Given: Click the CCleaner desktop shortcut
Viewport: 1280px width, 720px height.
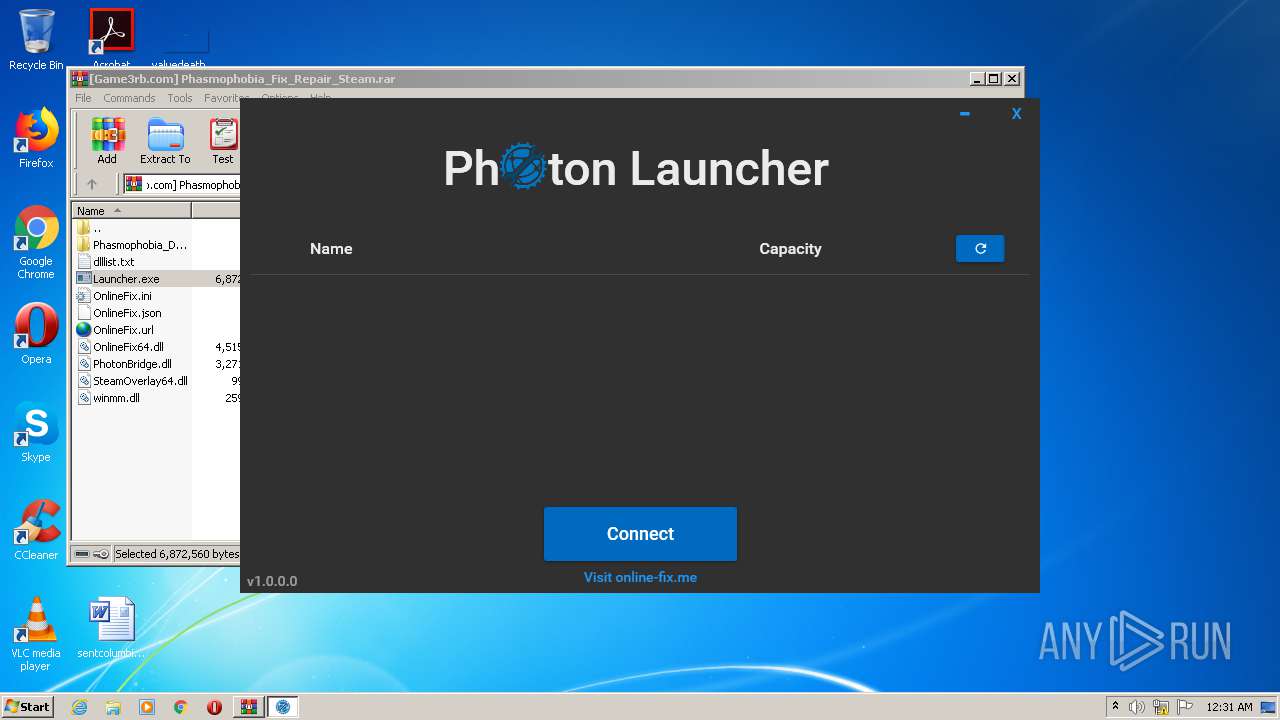Looking at the screenshot, I should coord(36,530).
